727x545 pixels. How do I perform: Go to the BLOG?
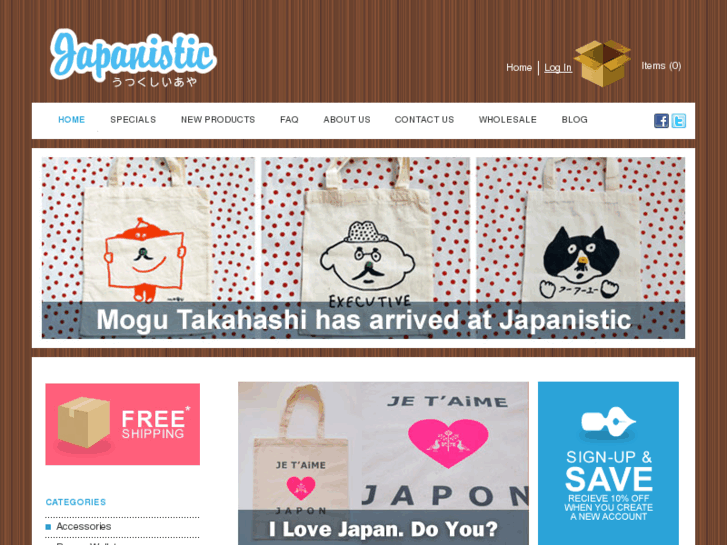pyautogui.click(x=574, y=120)
